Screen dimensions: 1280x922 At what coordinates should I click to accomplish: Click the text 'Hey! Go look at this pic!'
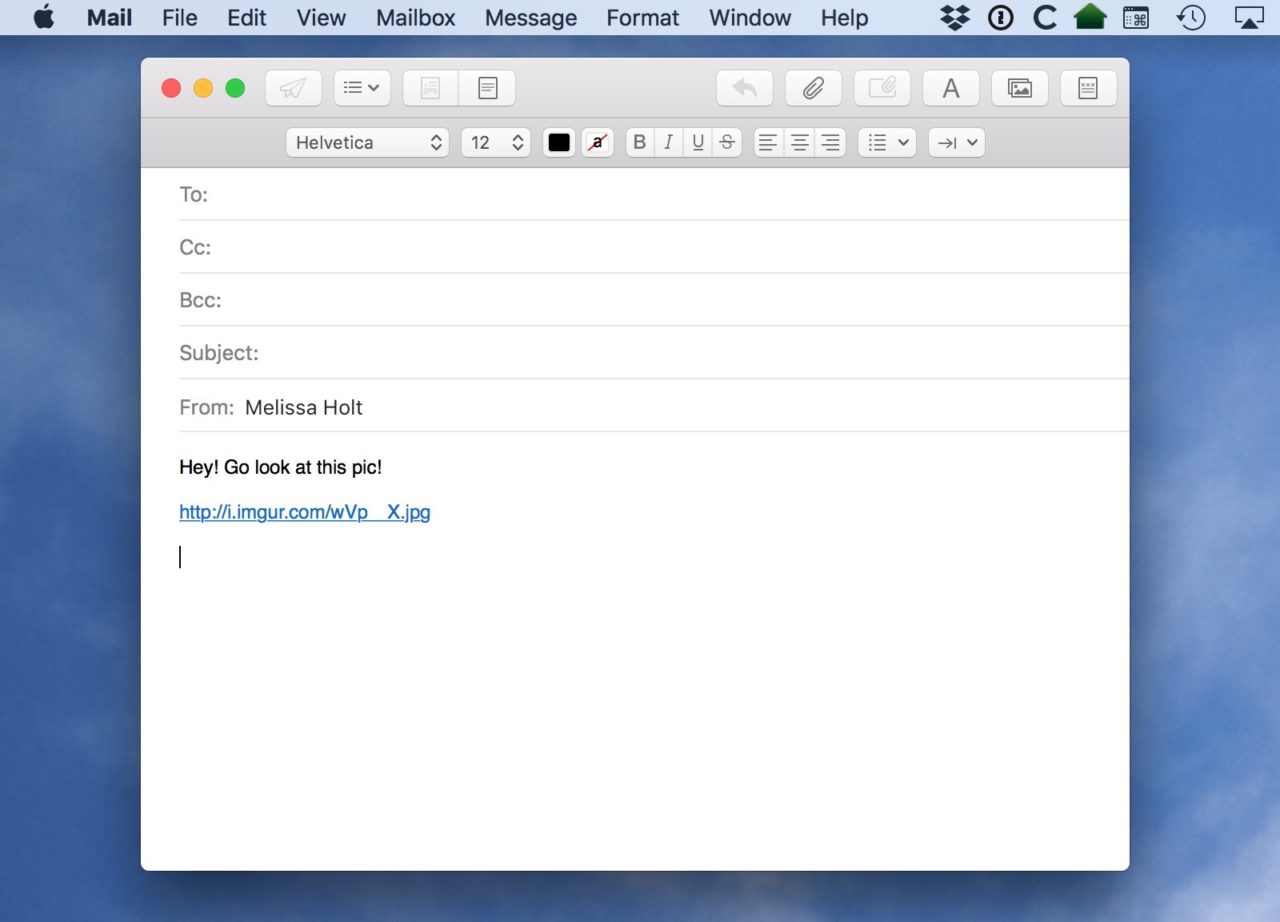tap(281, 467)
